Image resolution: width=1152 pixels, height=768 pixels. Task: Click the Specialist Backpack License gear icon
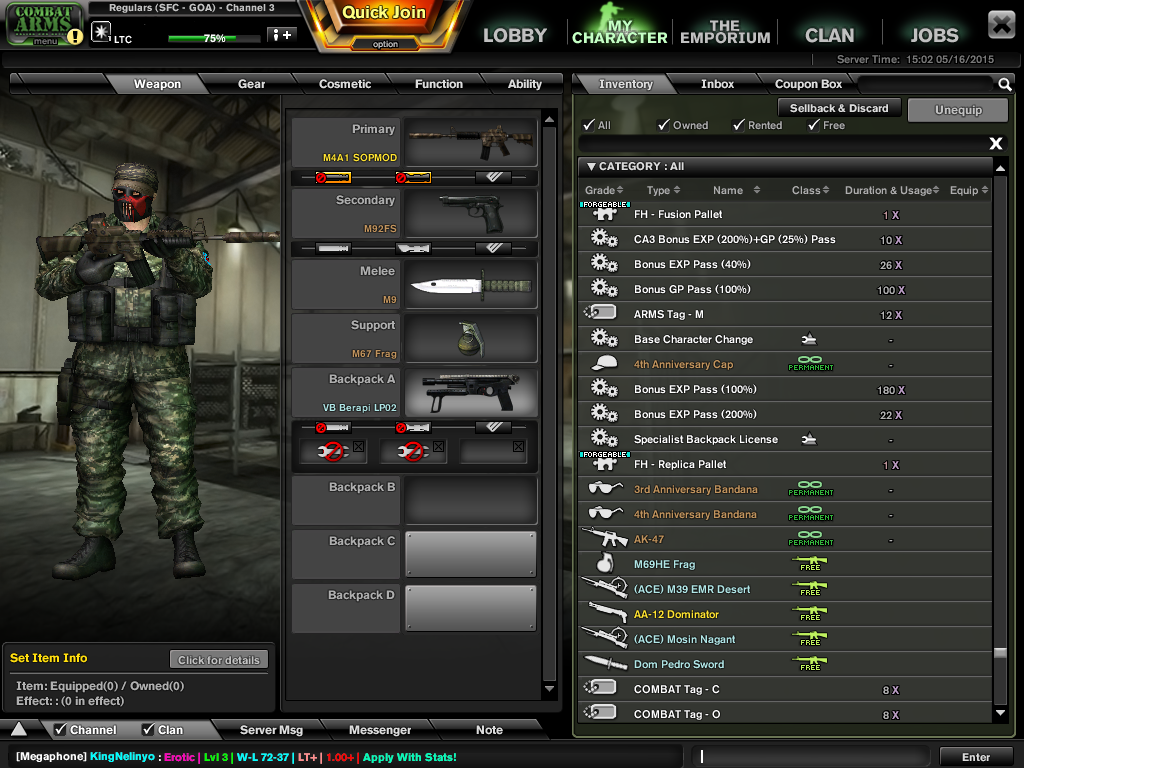coord(604,438)
